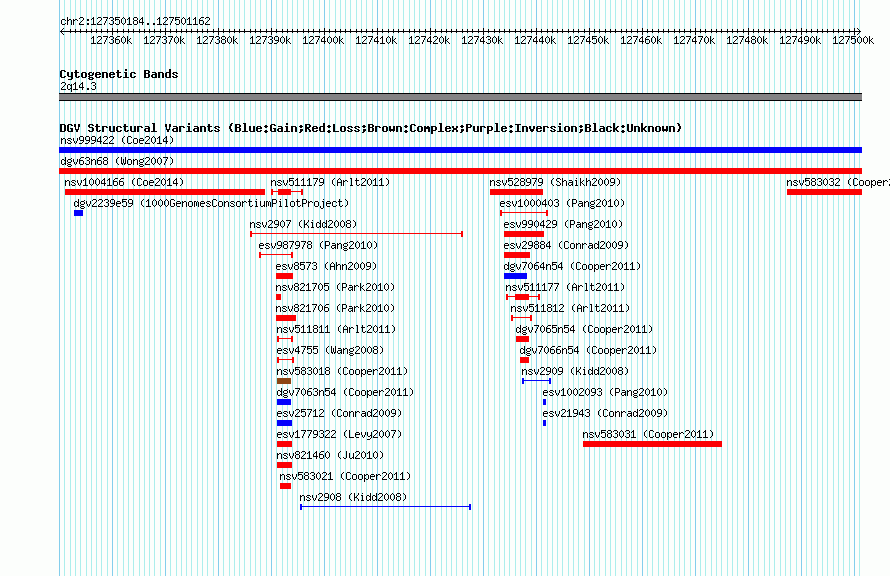
Task: Select the long blue nsv2908 line
Action: click(385, 507)
